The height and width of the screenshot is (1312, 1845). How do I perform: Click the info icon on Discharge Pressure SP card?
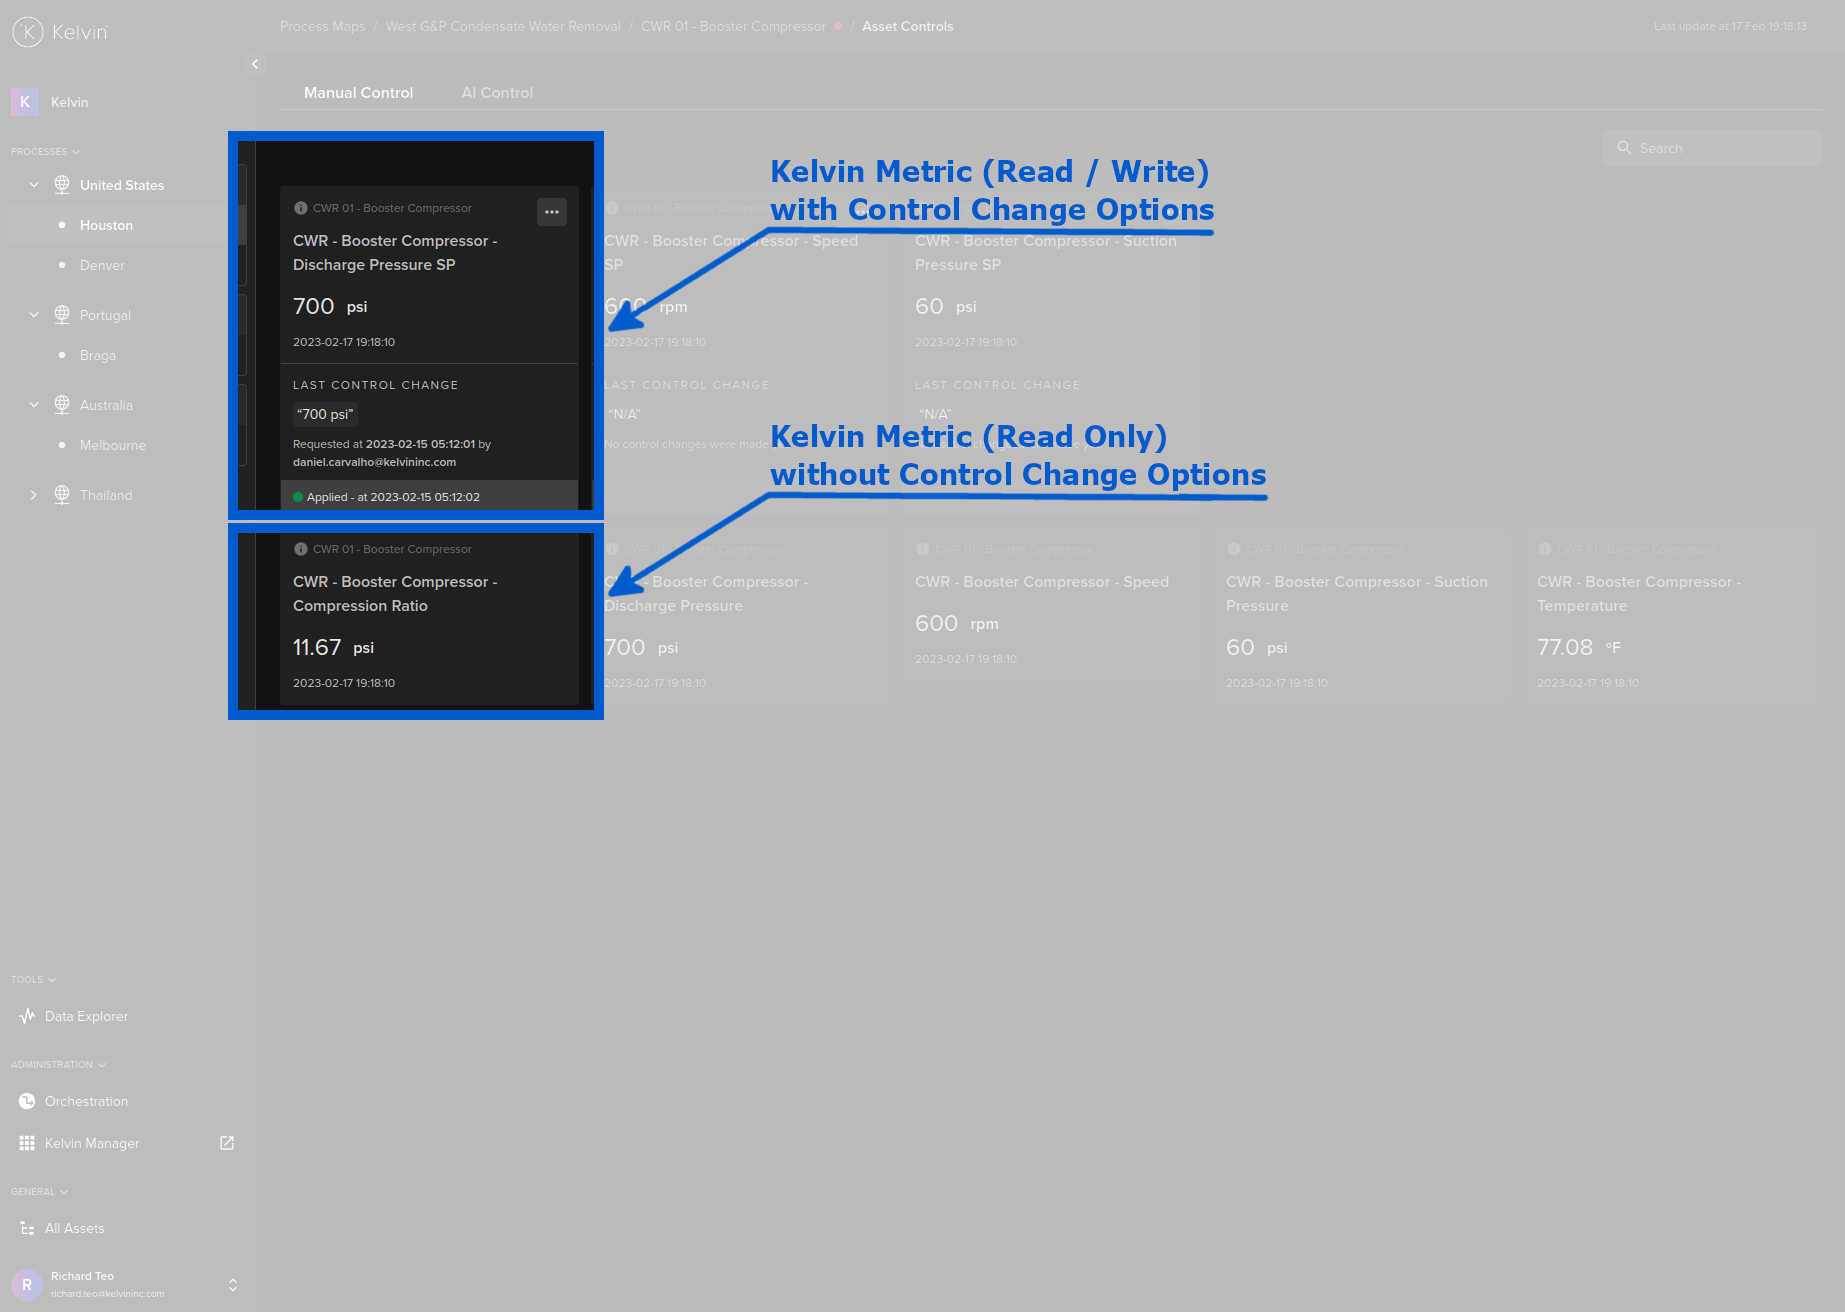[x=300, y=208]
